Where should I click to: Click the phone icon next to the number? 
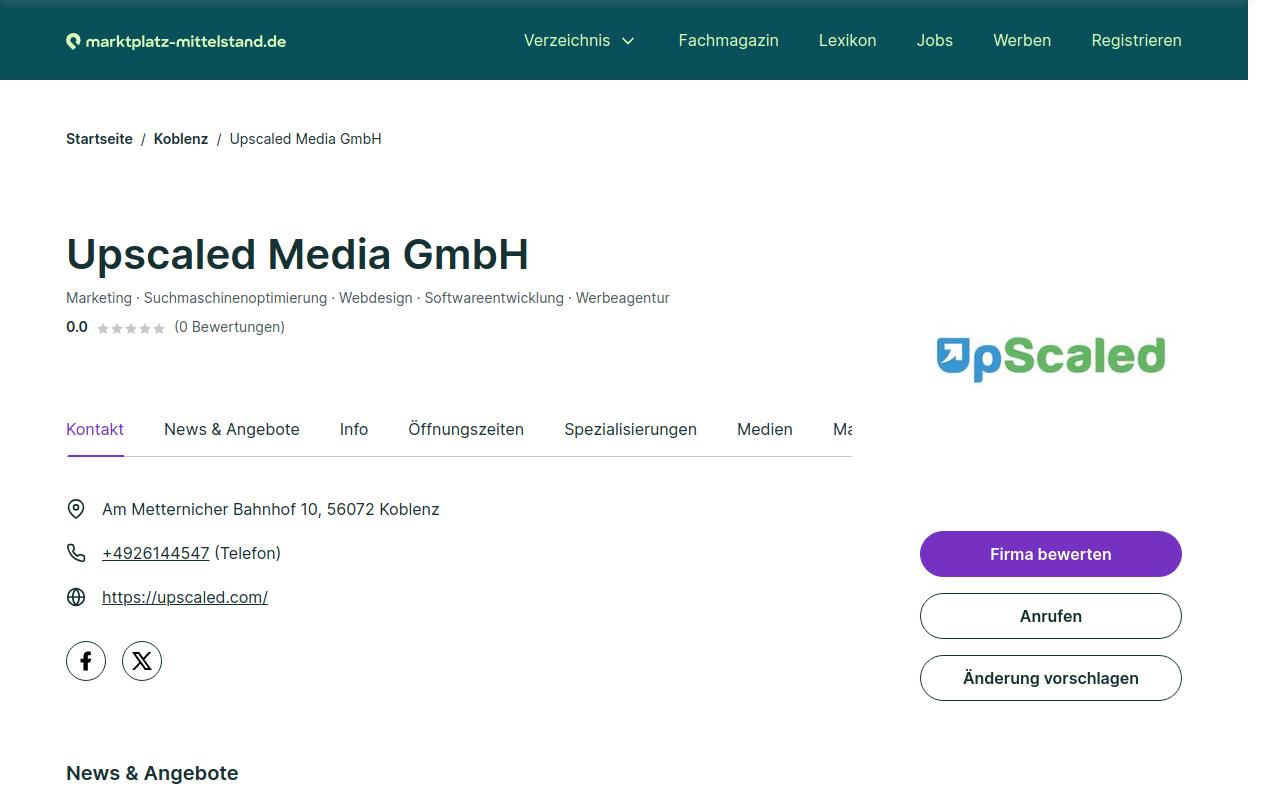(x=76, y=552)
